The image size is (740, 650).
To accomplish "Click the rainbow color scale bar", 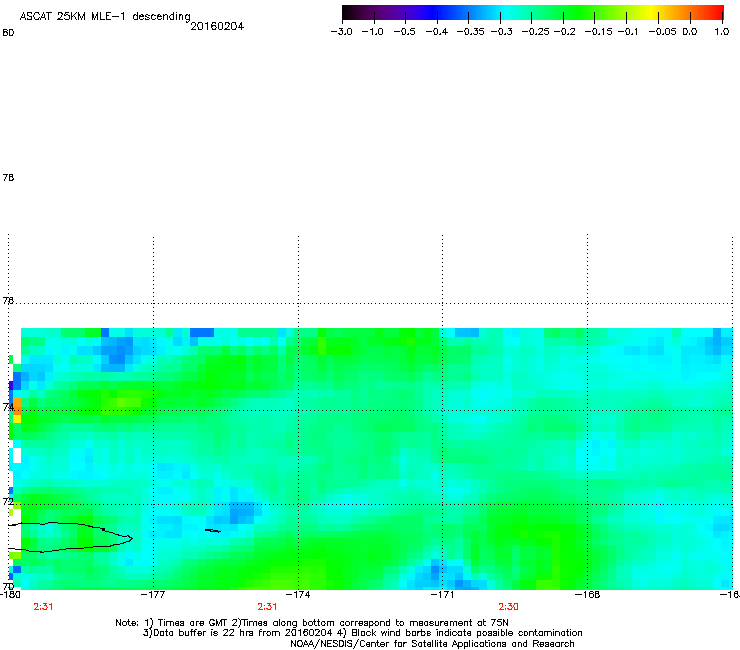I will 533,13.
